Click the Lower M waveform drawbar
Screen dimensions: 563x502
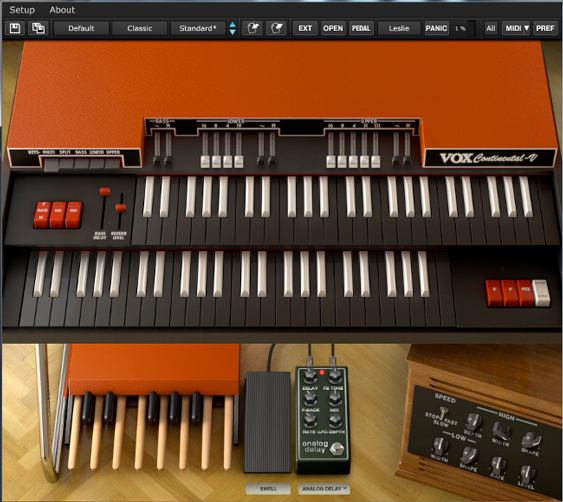272,161
